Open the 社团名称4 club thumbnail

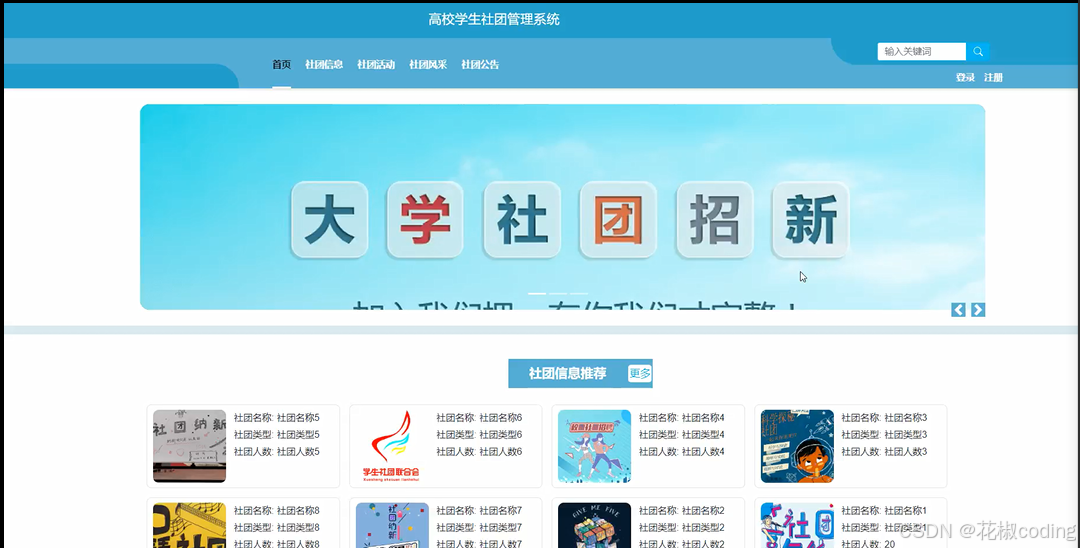click(594, 446)
